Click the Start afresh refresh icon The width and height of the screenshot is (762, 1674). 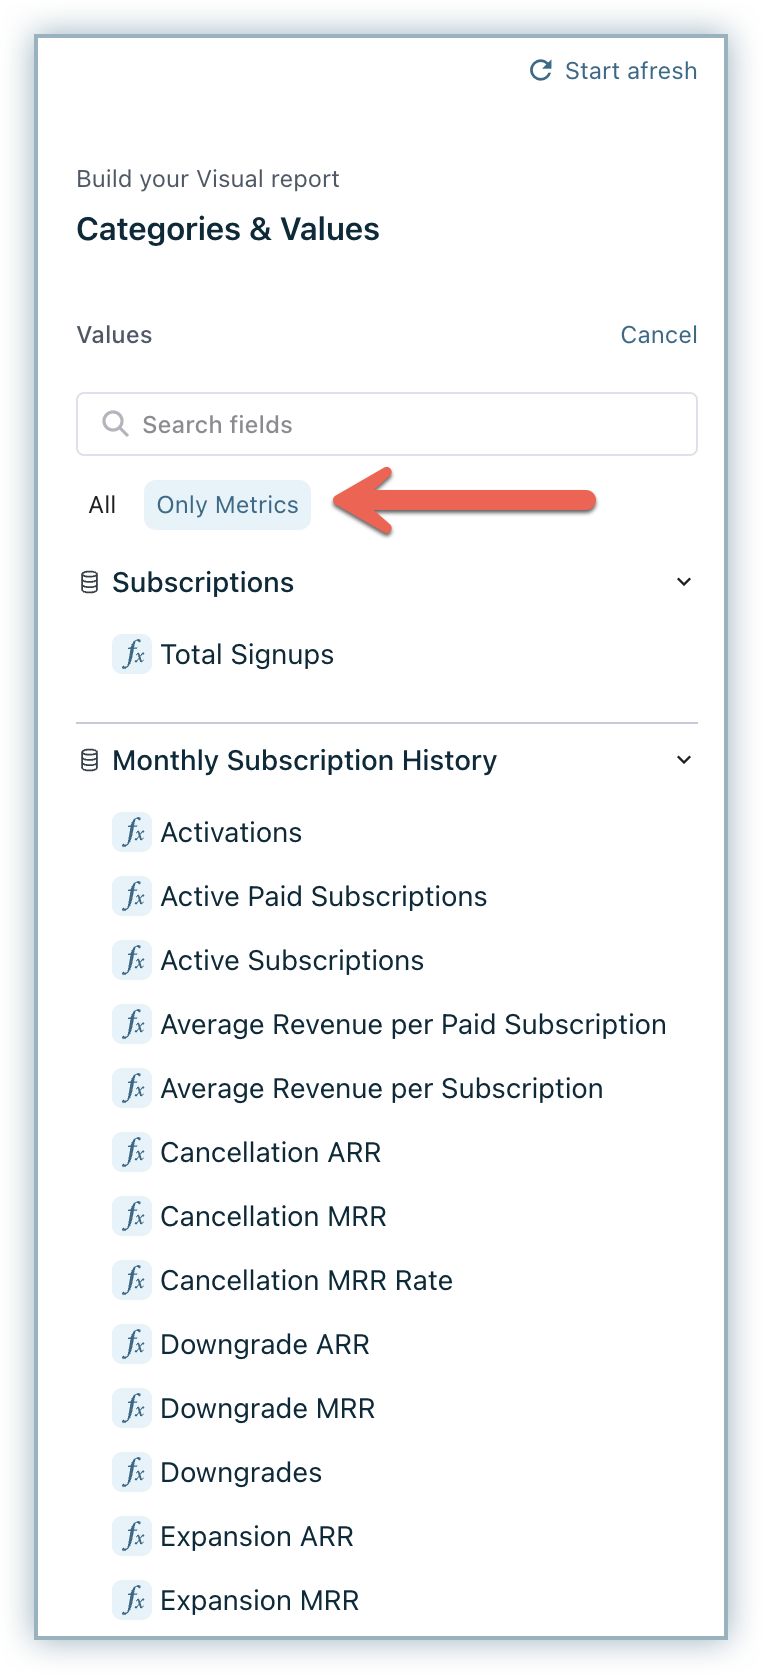click(541, 70)
